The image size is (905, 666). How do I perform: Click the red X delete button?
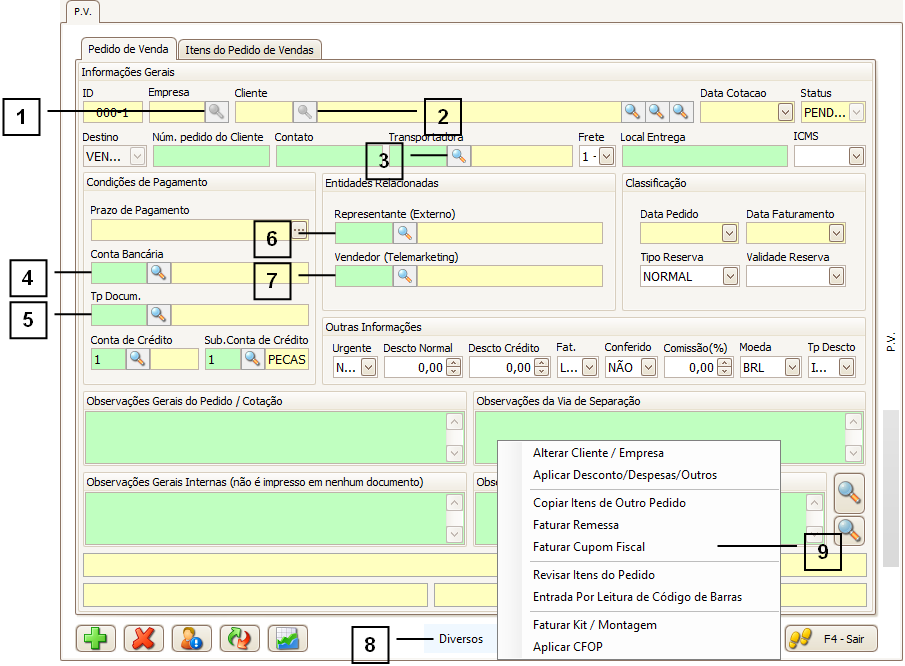(x=144, y=639)
